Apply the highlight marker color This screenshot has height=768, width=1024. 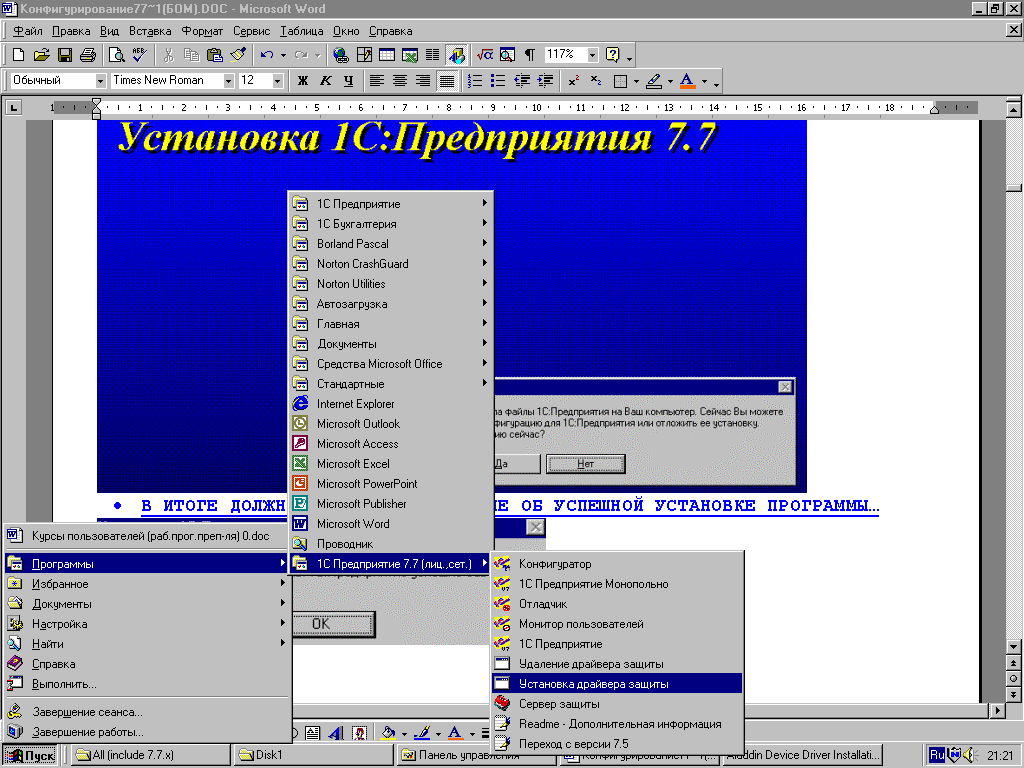click(653, 81)
